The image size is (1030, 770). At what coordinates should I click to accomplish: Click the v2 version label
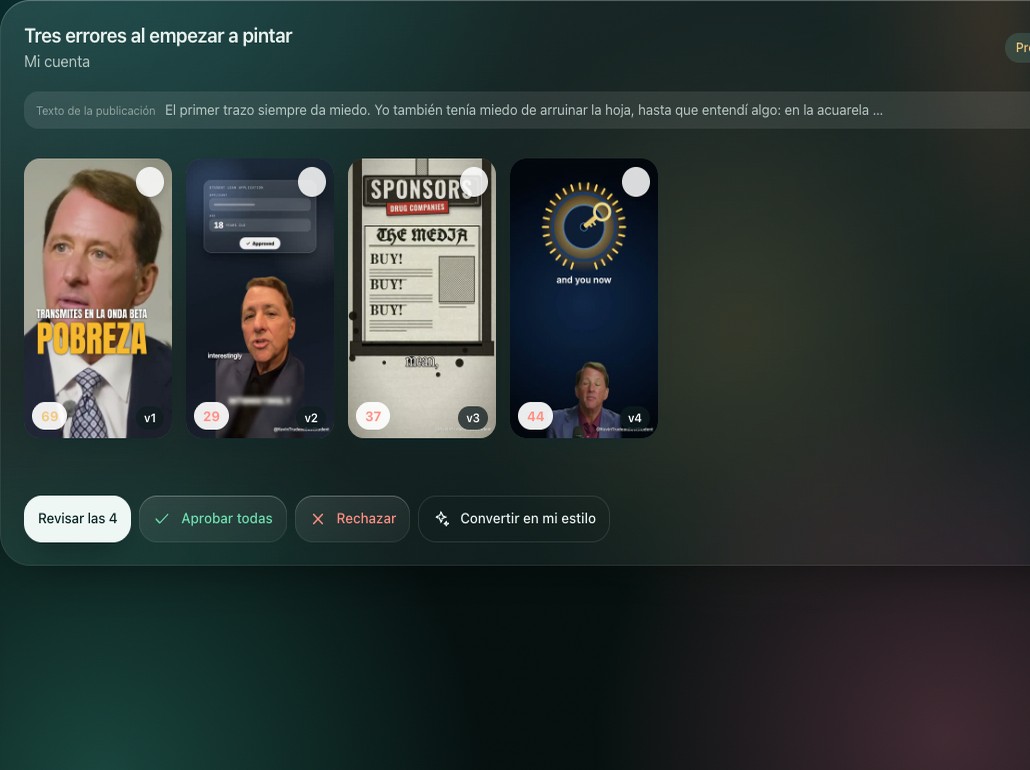click(311, 418)
